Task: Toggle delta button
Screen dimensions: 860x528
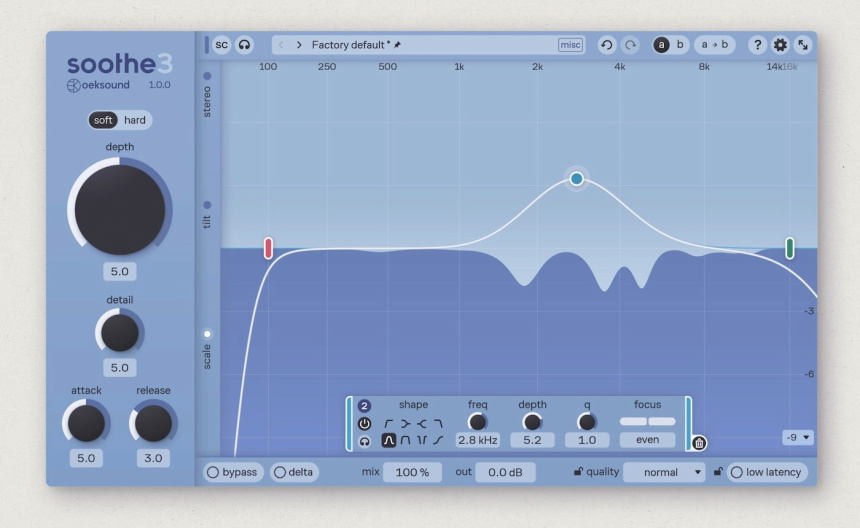Action: pyautogui.click(x=295, y=472)
